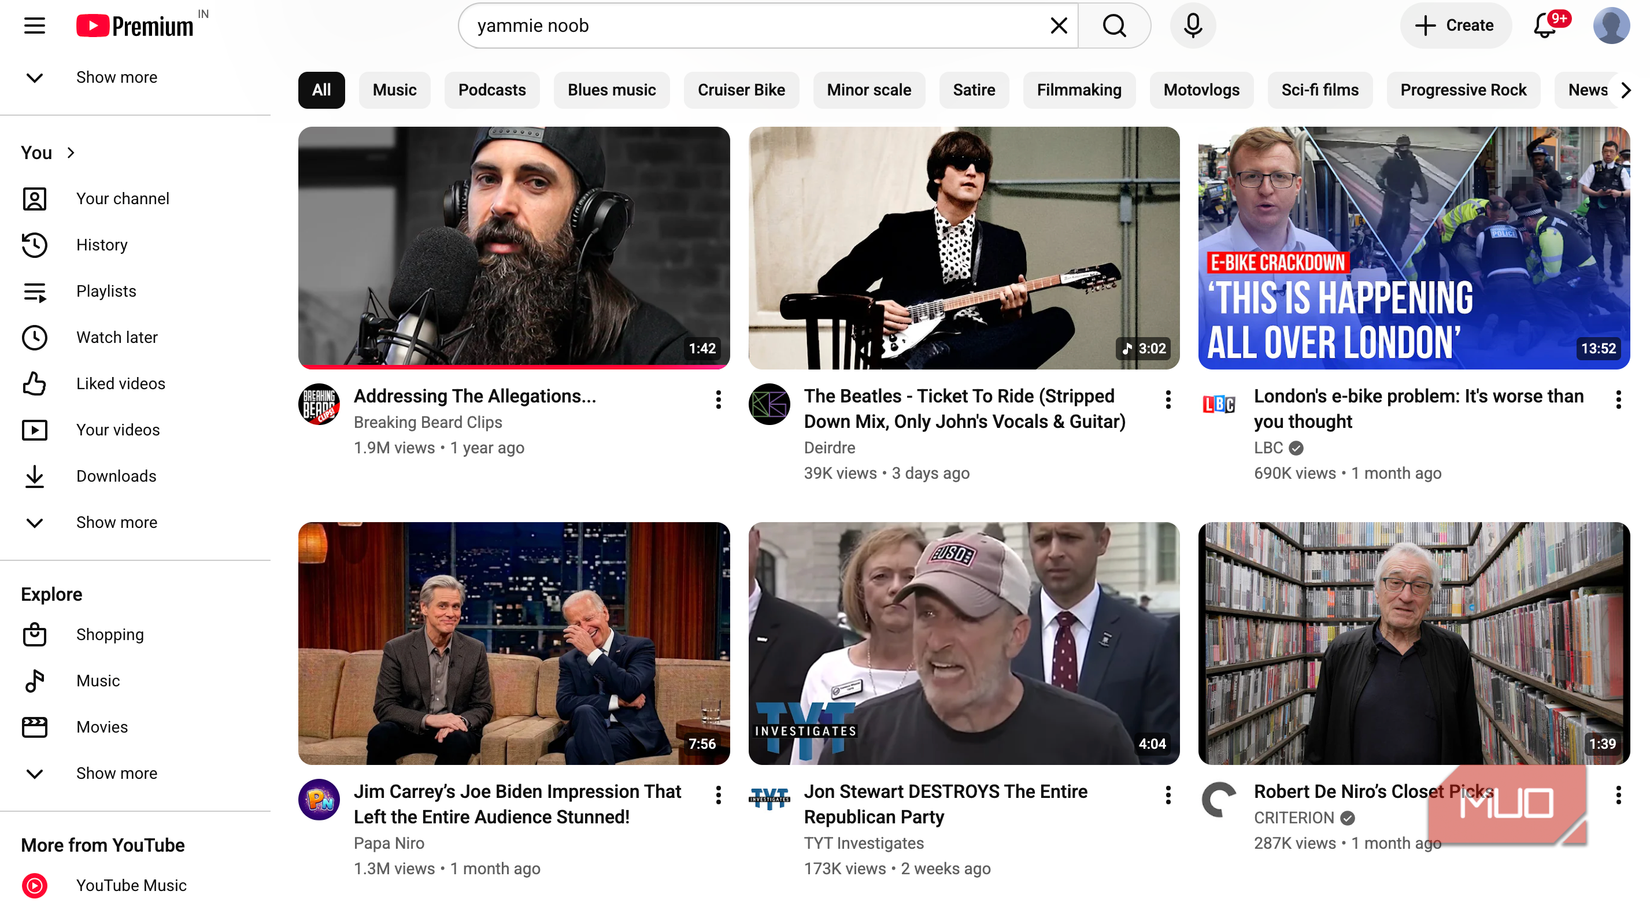This screenshot has width=1650, height=909.
Task: Open Papa Niro channel avatar
Action: click(x=319, y=799)
